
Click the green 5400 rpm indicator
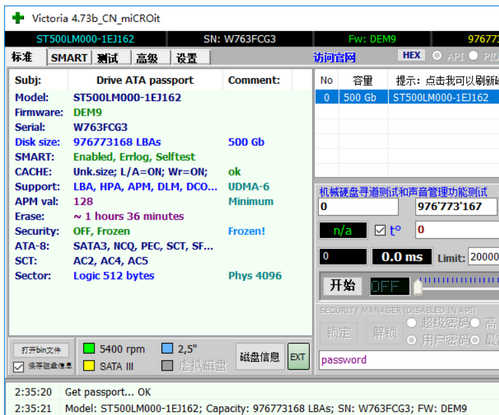tap(89, 349)
